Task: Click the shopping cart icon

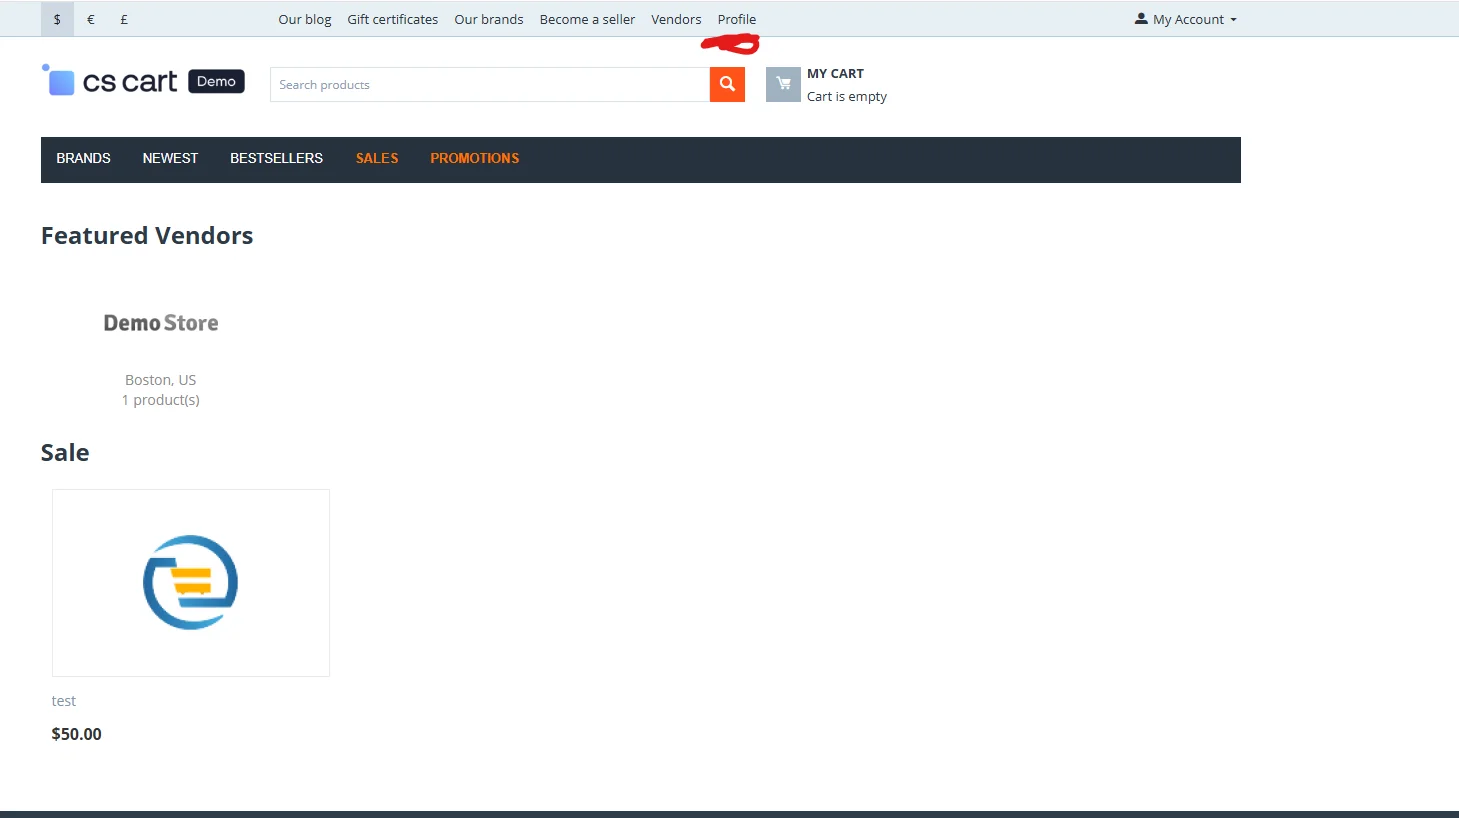Action: click(x=783, y=85)
